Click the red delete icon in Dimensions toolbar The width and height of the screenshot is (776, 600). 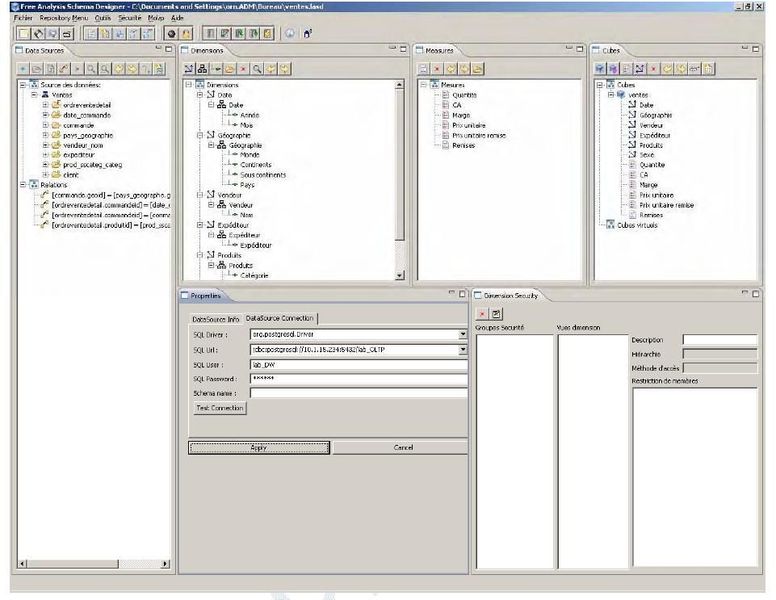243,69
